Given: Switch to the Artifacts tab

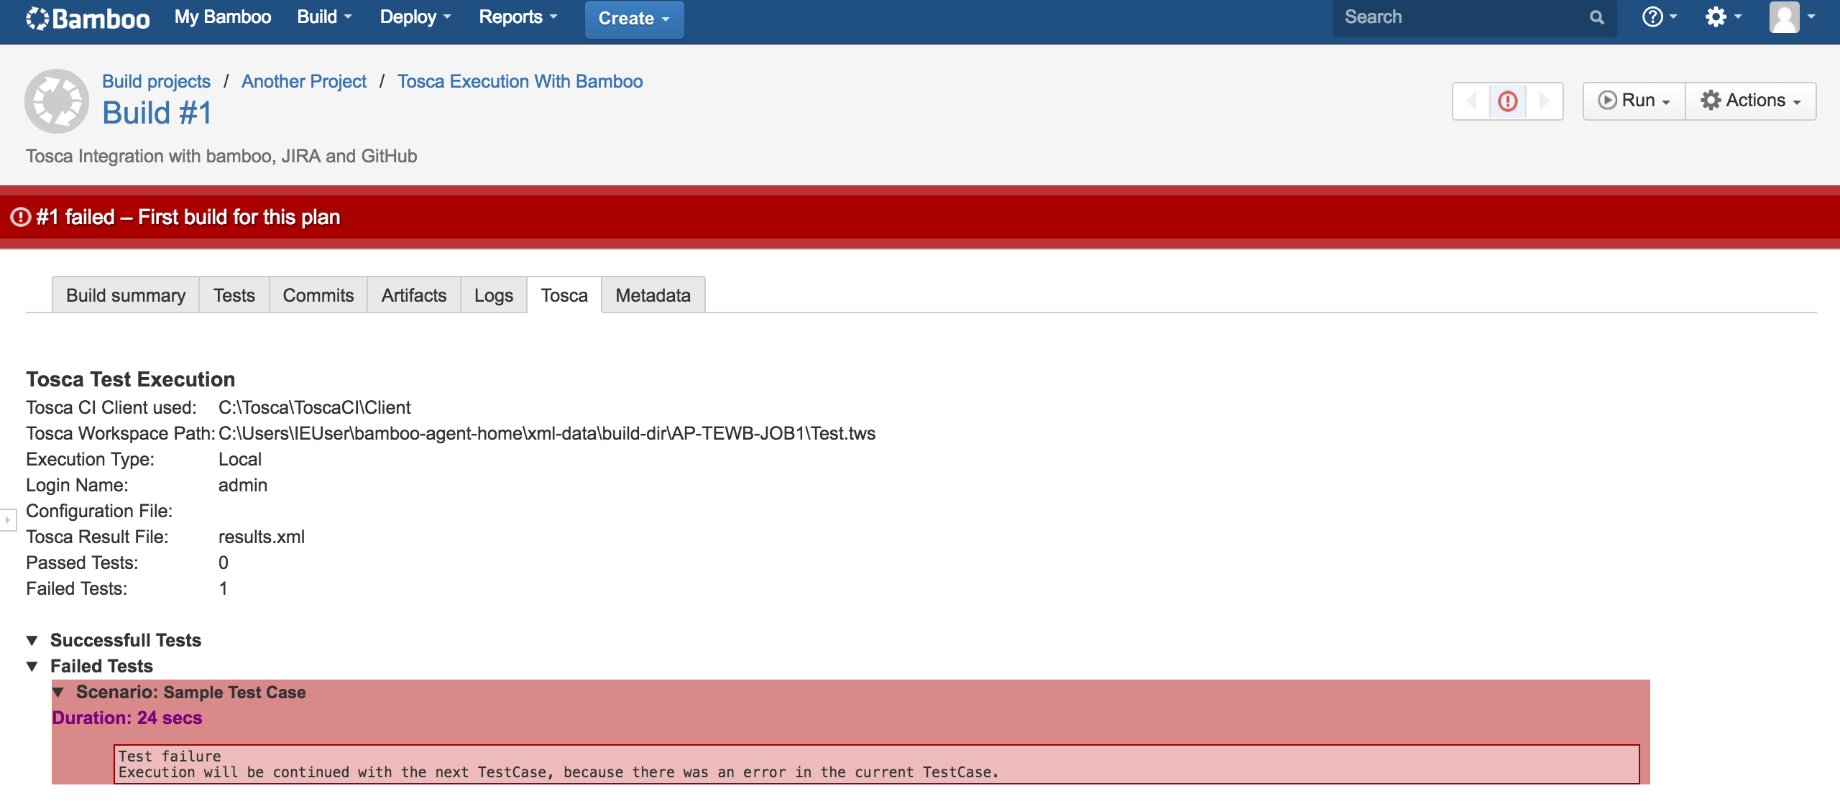Looking at the screenshot, I should (414, 295).
